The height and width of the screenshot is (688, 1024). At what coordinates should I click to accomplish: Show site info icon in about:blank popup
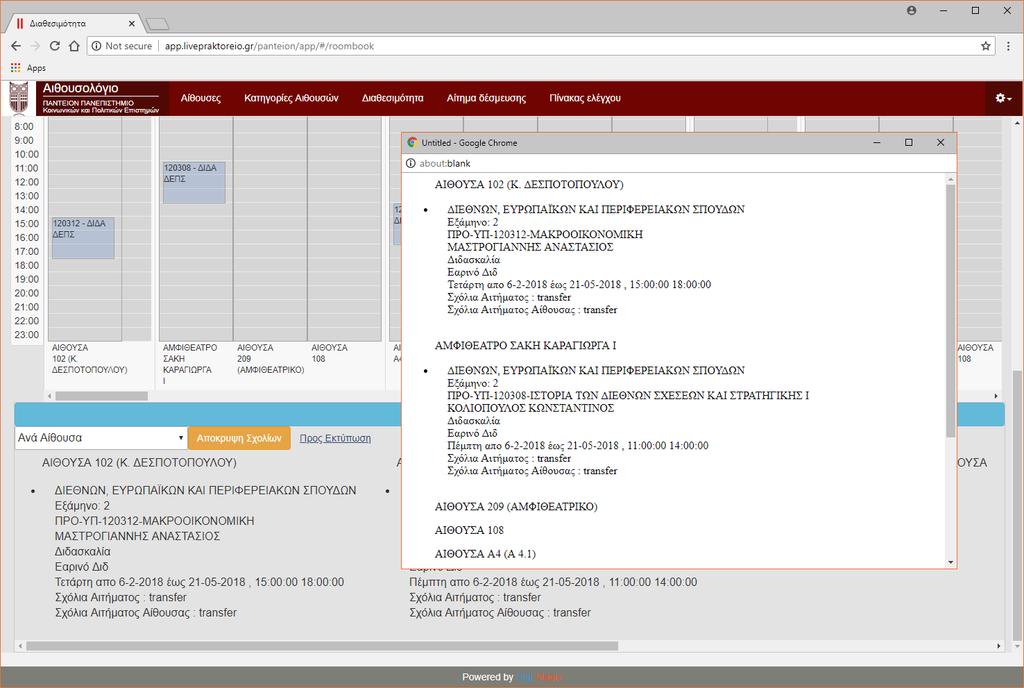coord(411,163)
